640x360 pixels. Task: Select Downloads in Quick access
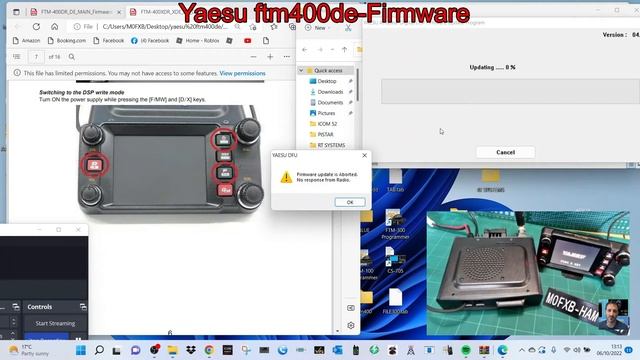coord(330,92)
